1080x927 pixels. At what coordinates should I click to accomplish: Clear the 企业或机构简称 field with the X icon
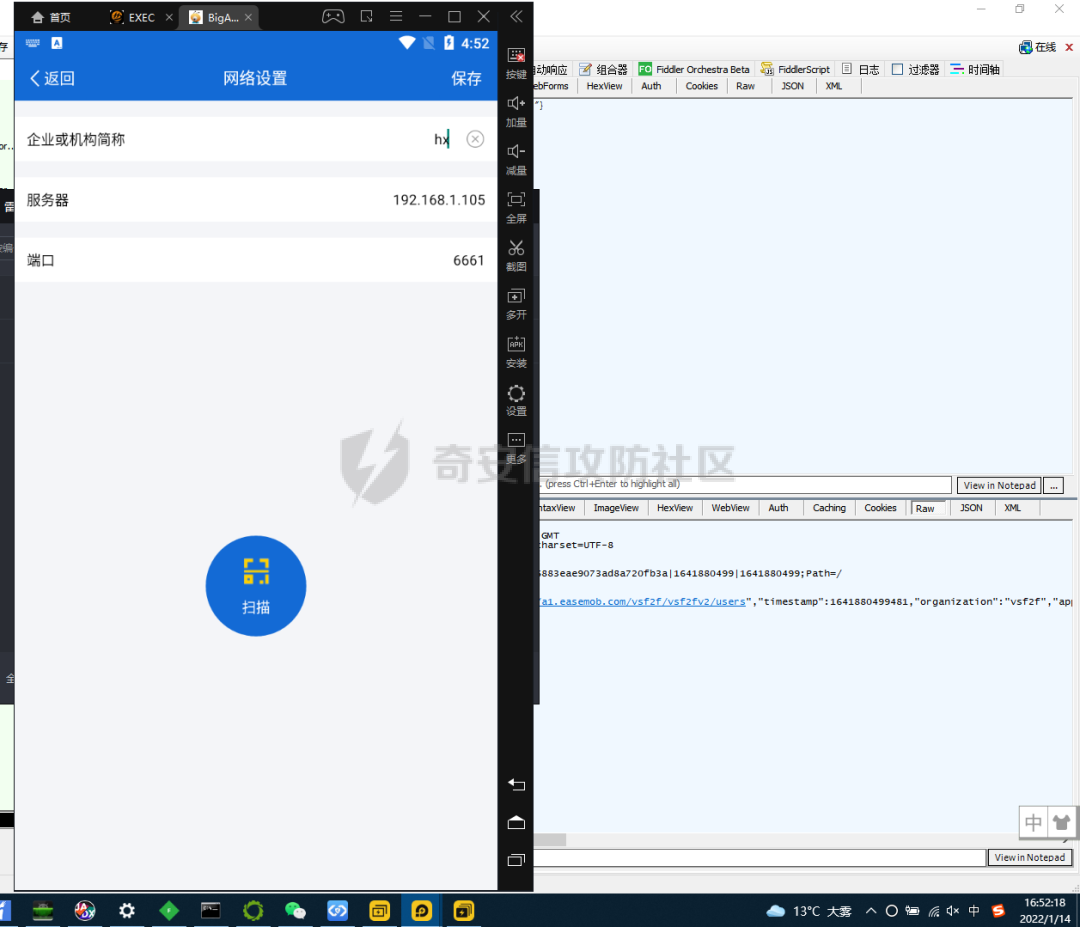click(x=475, y=139)
